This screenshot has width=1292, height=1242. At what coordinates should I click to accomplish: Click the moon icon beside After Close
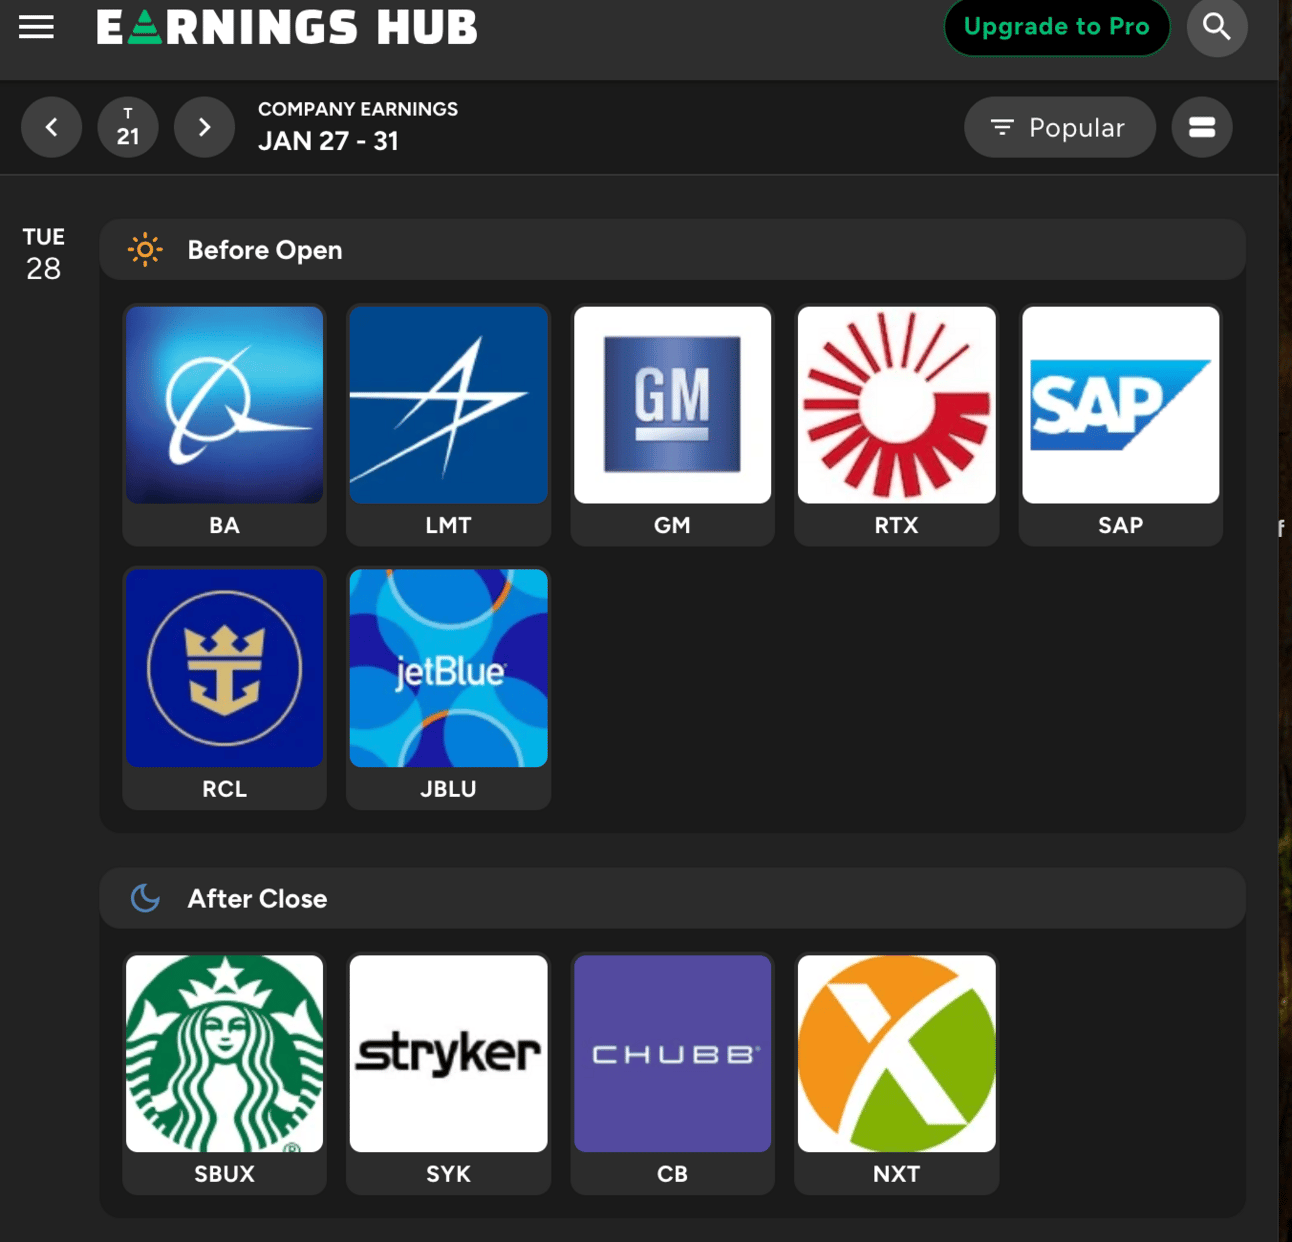pos(145,898)
